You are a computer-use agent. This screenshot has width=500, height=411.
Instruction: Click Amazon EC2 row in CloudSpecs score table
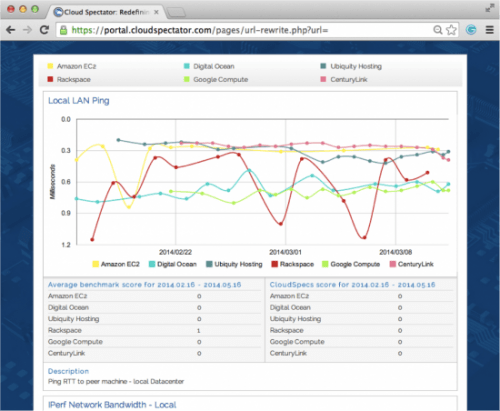(361, 296)
